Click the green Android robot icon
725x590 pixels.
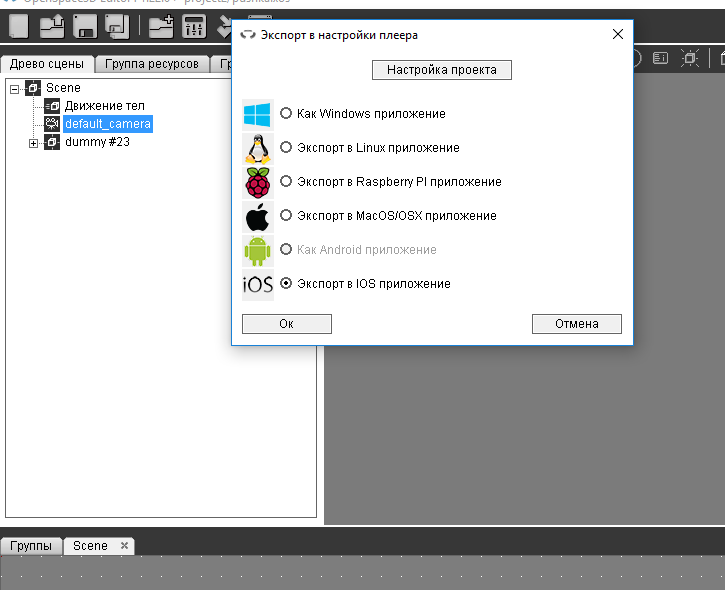258,251
